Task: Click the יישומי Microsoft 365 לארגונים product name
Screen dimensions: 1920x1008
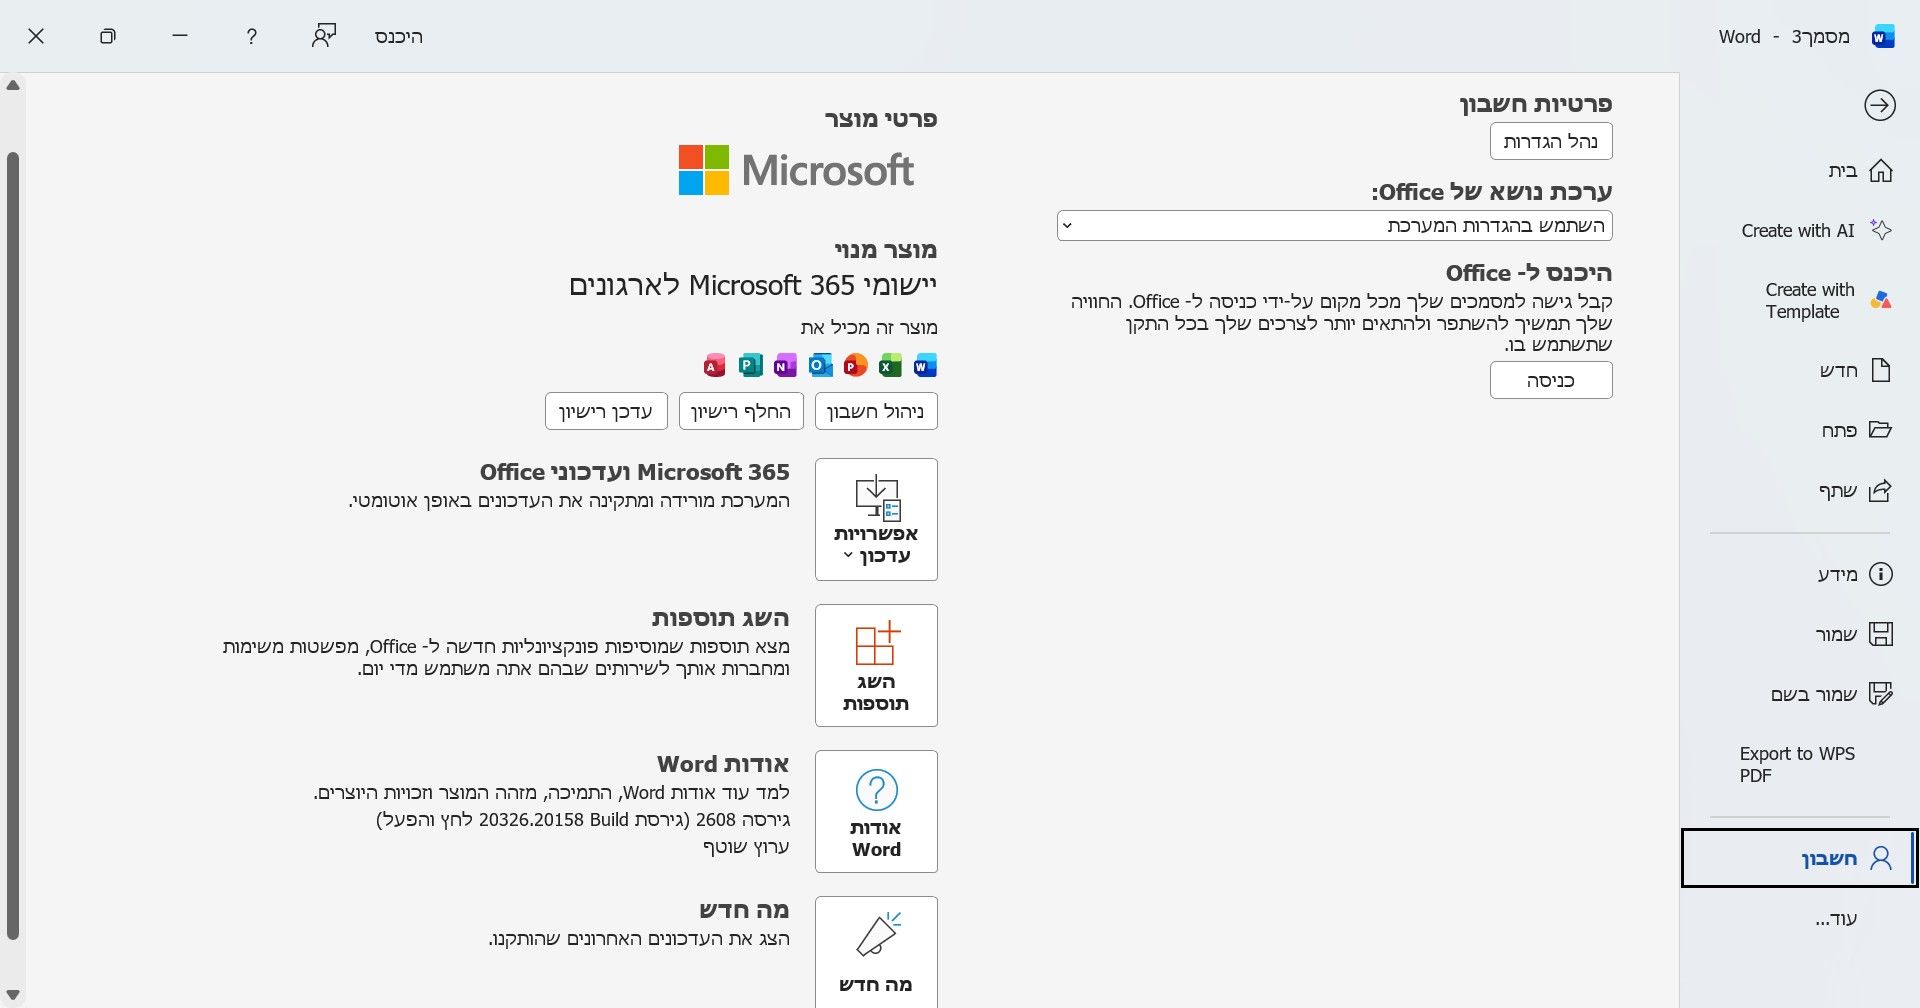Action: (753, 286)
